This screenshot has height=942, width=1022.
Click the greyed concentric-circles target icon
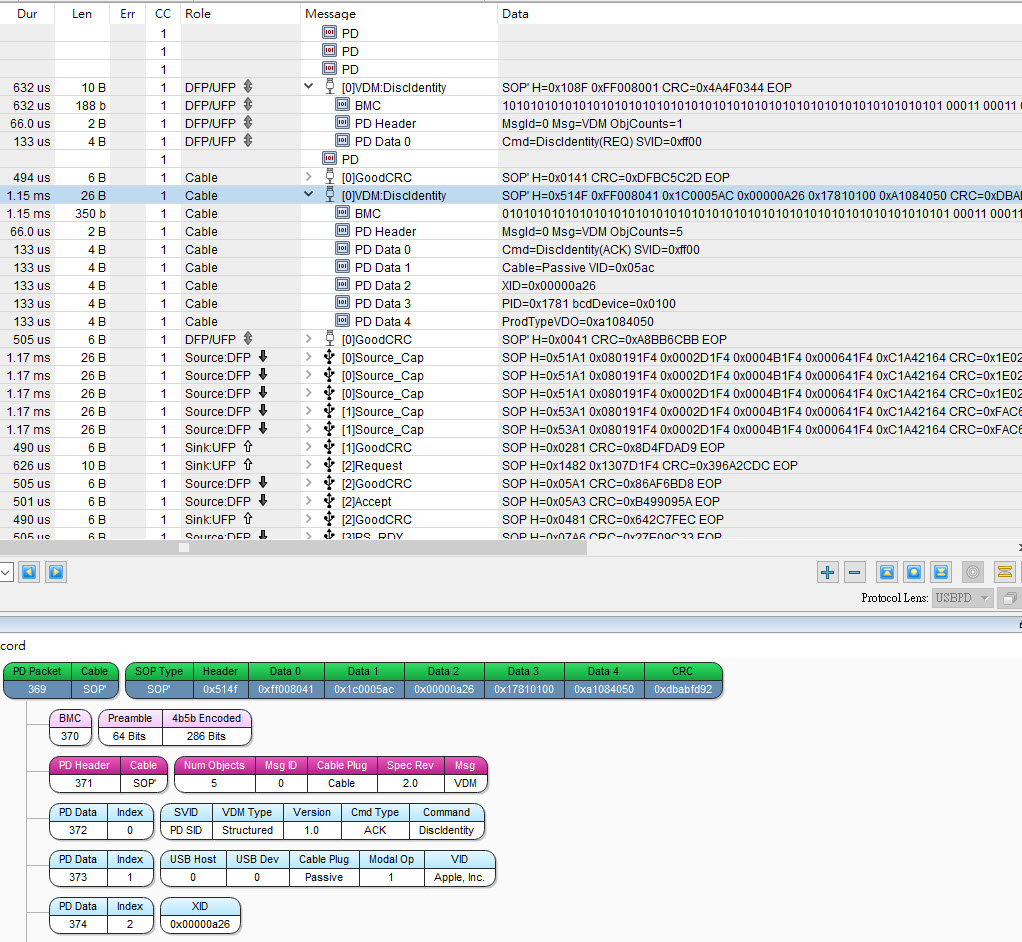[972, 573]
